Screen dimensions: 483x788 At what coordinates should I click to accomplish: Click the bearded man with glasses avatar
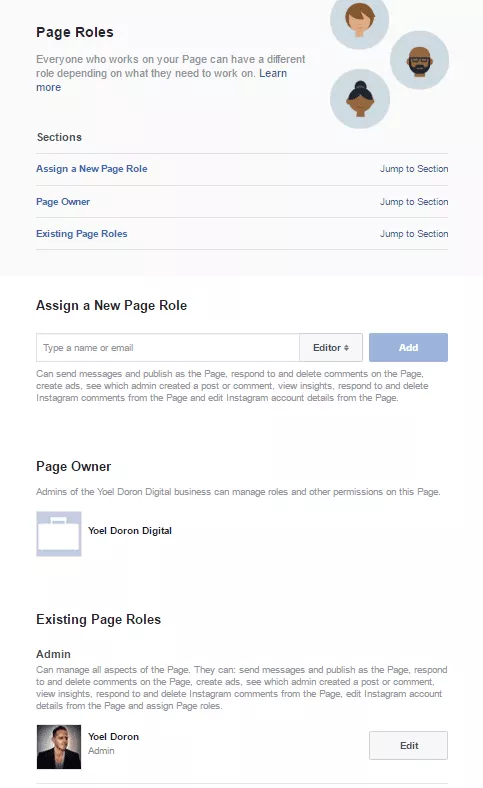[x=419, y=60]
